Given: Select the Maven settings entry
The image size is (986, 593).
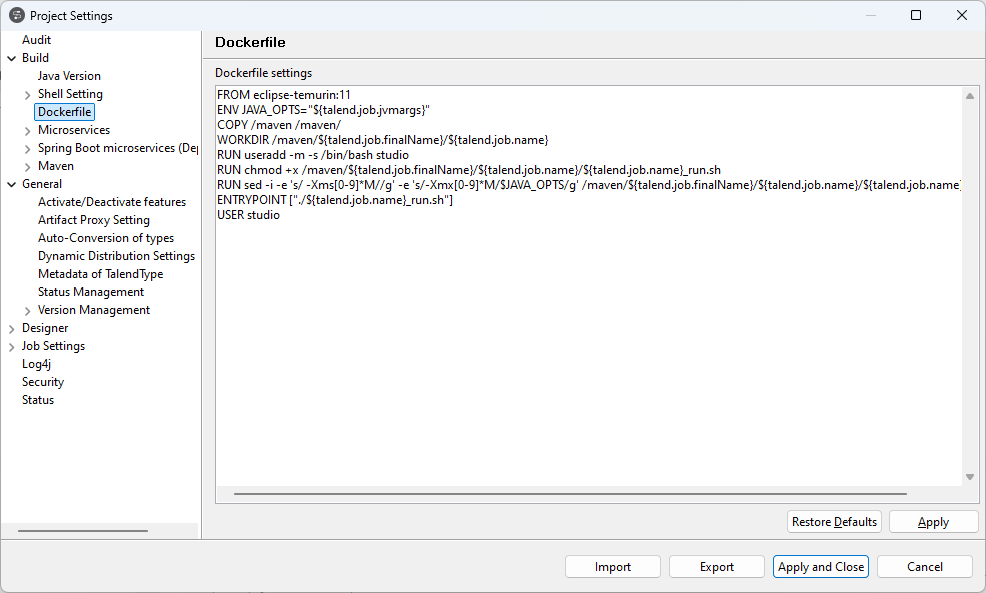Looking at the screenshot, I should click(56, 165).
